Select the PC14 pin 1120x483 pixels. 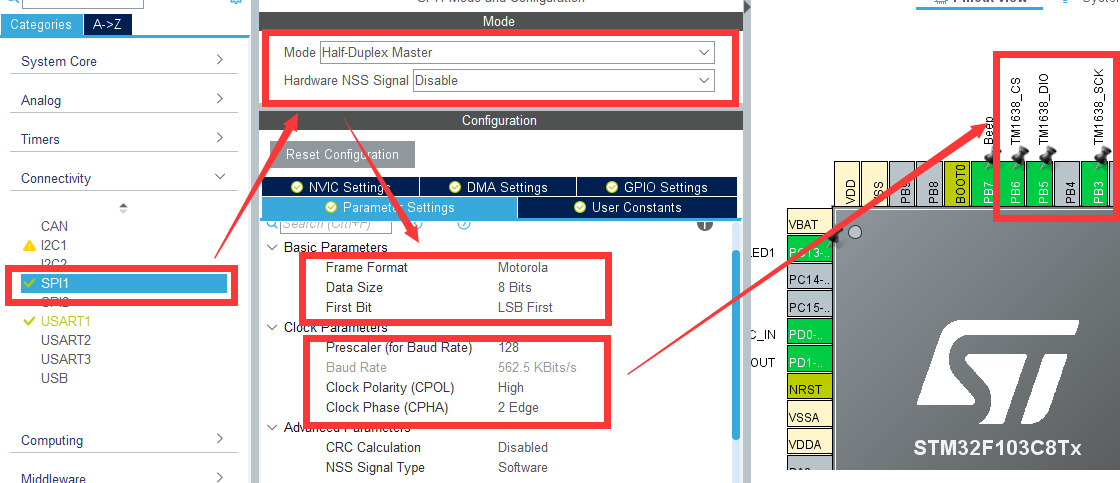tap(809, 278)
